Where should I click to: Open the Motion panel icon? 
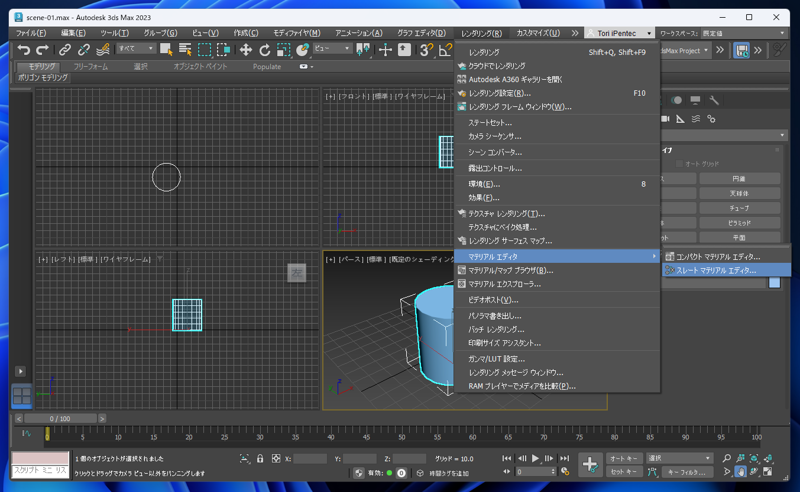click(677, 101)
